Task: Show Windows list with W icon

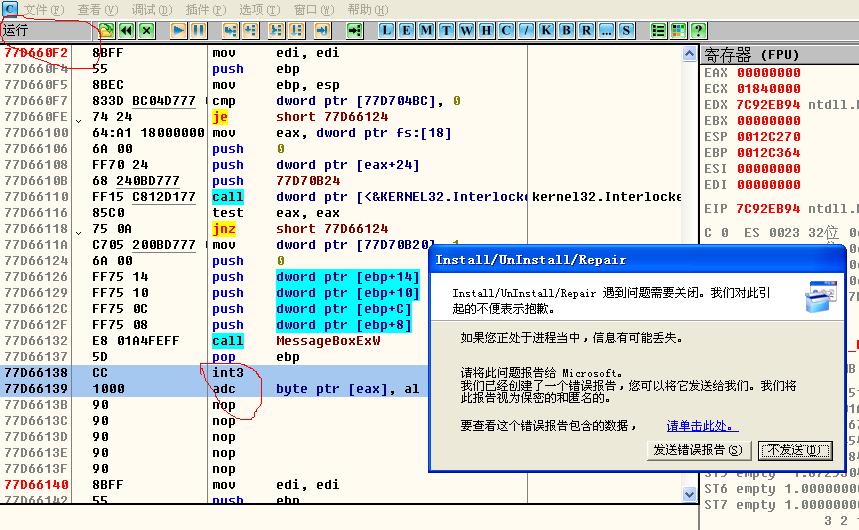Action: [466, 30]
